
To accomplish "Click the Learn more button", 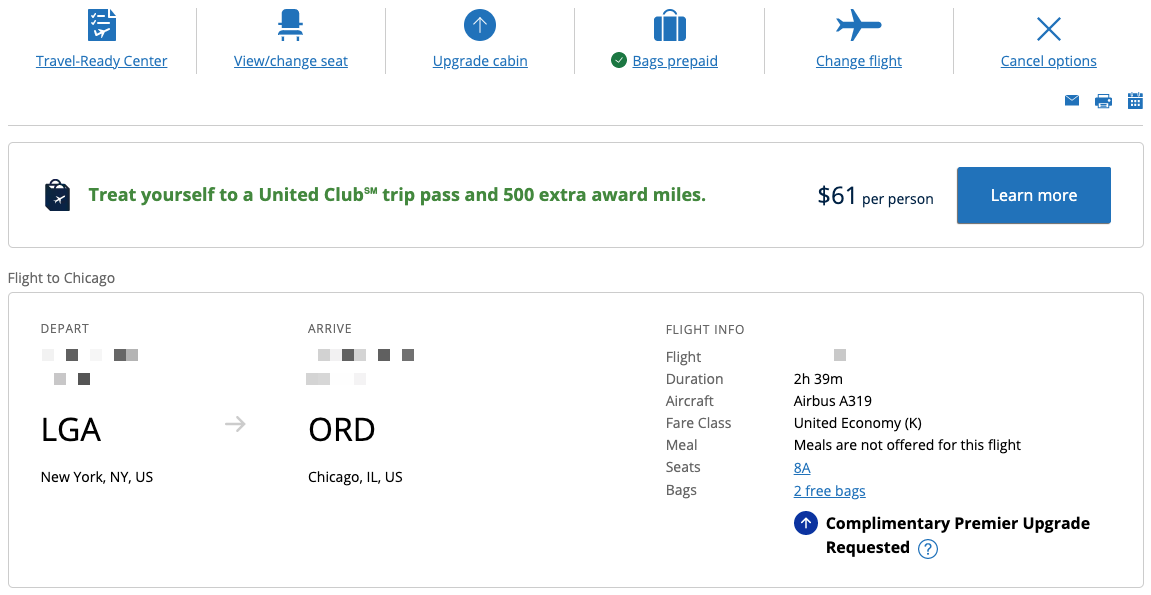I will tap(1034, 195).
